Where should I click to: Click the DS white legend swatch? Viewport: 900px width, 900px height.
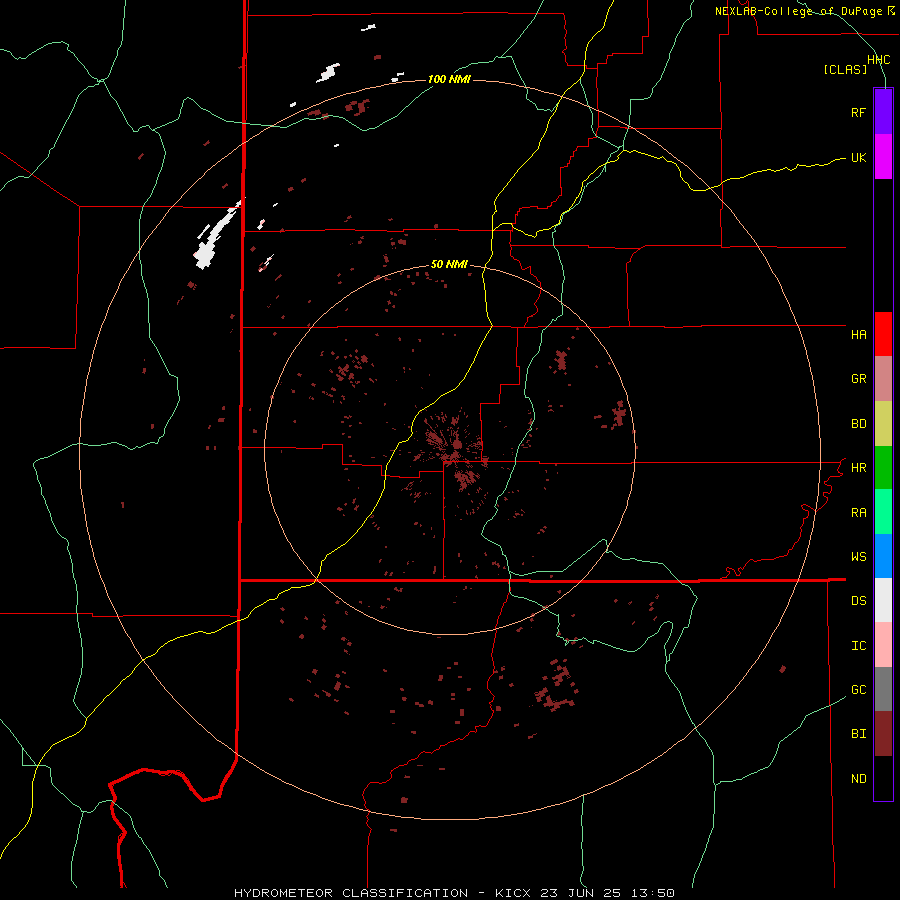tap(883, 600)
